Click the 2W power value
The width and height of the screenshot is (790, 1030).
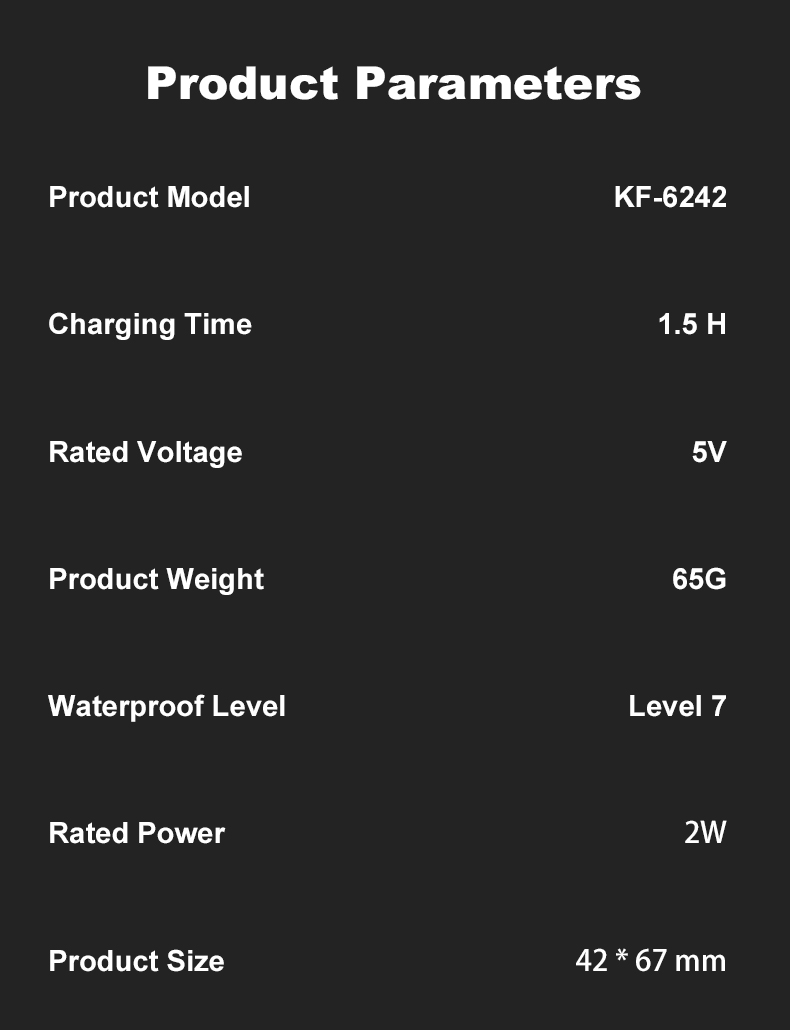[x=705, y=833]
